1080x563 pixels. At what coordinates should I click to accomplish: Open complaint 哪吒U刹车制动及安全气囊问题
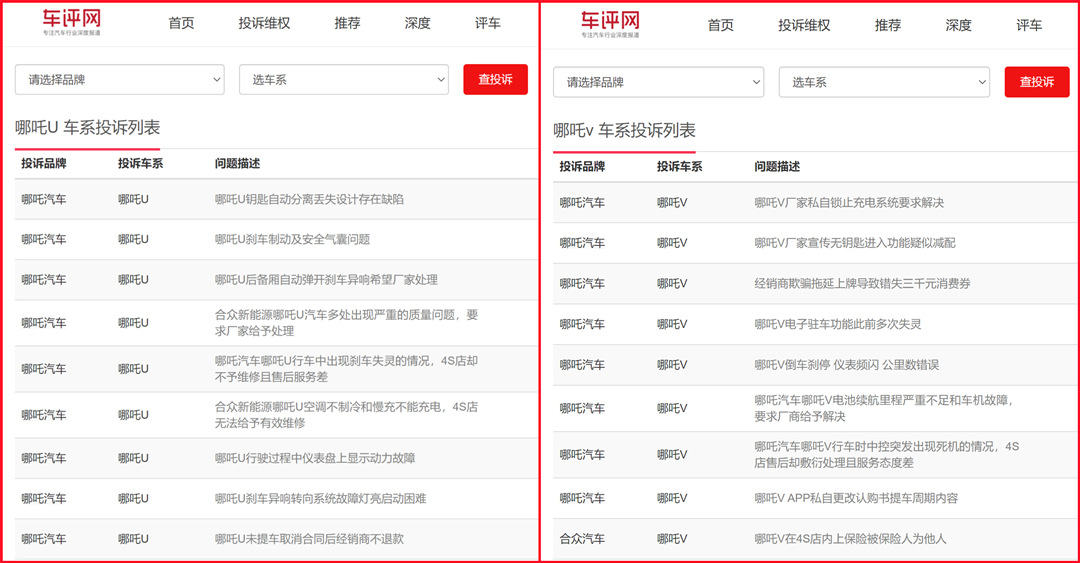pyautogui.click(x=292, y=239)
